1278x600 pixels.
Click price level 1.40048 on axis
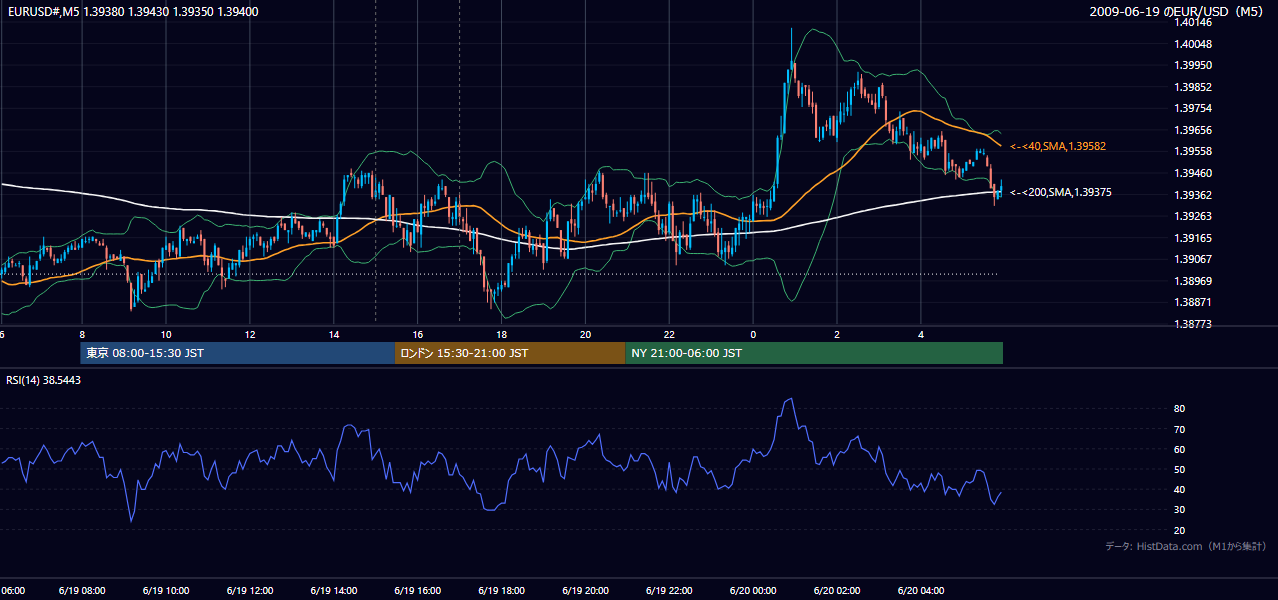1194,44
